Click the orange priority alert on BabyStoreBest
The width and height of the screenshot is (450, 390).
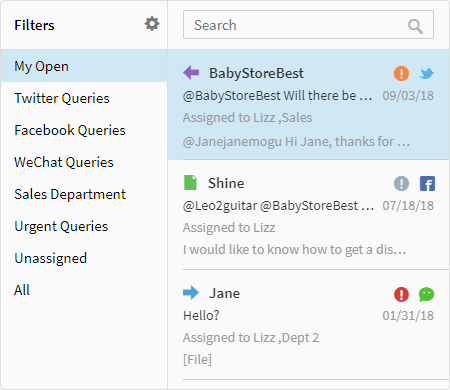[x=401, y=73]
